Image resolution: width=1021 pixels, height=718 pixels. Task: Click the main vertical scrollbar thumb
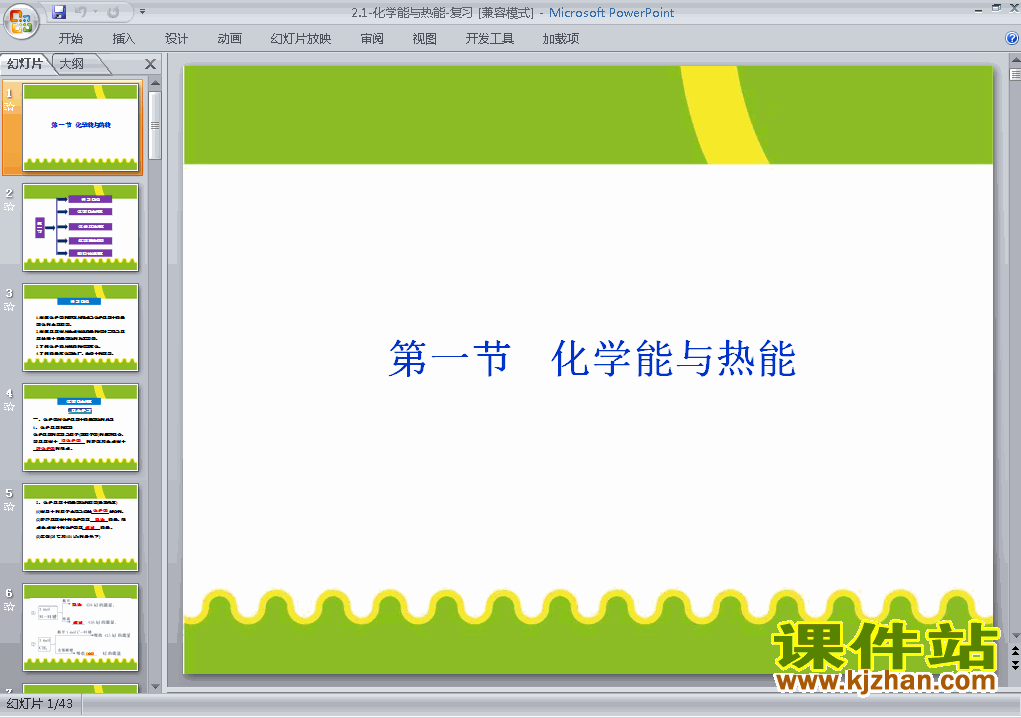click(x=1015, y=74)
